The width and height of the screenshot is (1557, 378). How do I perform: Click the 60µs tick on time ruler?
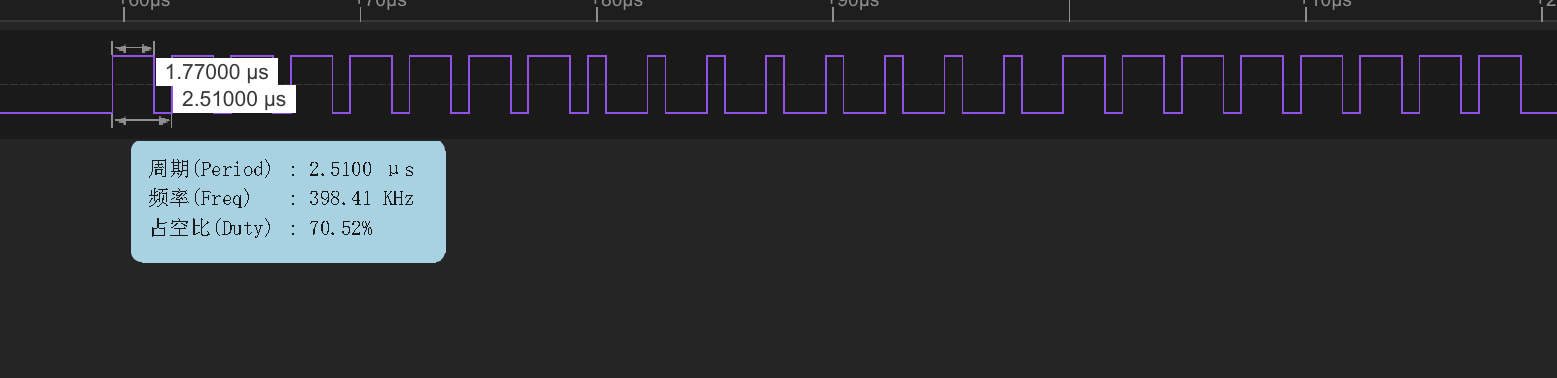pyautogui.click(x=146, y=4)
